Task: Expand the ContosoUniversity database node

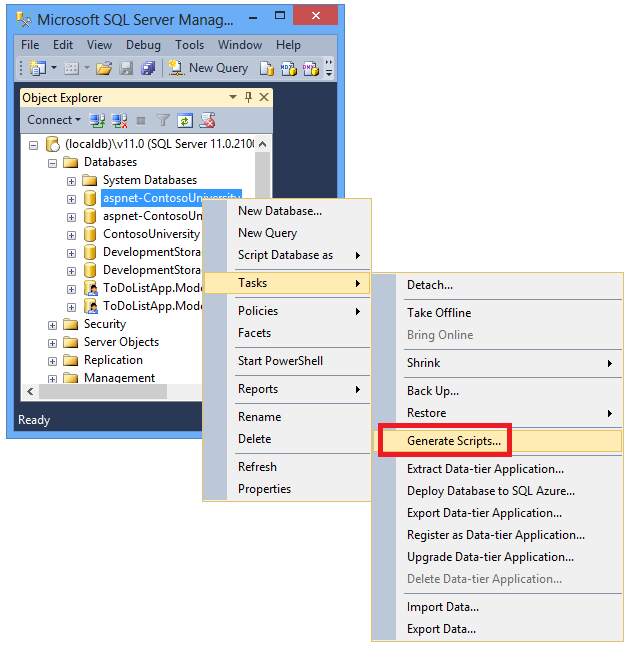Action: (71, 235)
